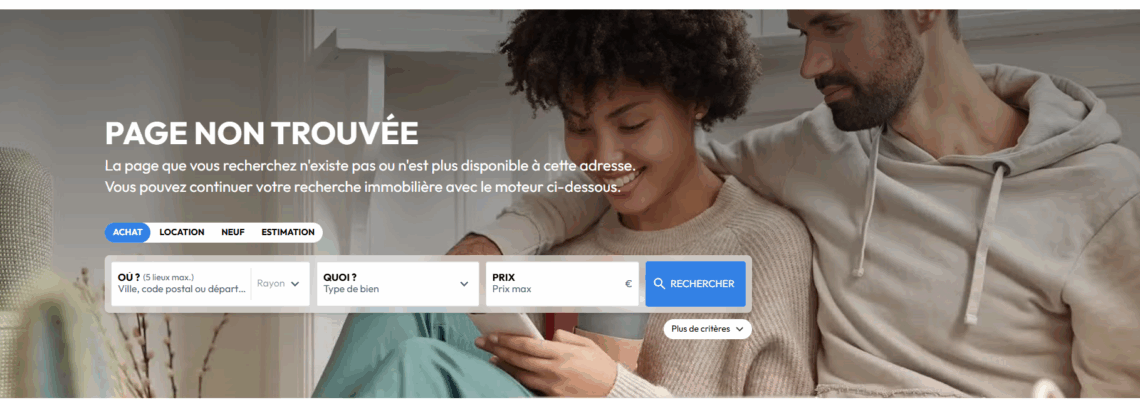Click the PAGE NON TROUVÉE heading
Image resolution: width=1140 pixels, height=400 pixels.
point(262,133)
